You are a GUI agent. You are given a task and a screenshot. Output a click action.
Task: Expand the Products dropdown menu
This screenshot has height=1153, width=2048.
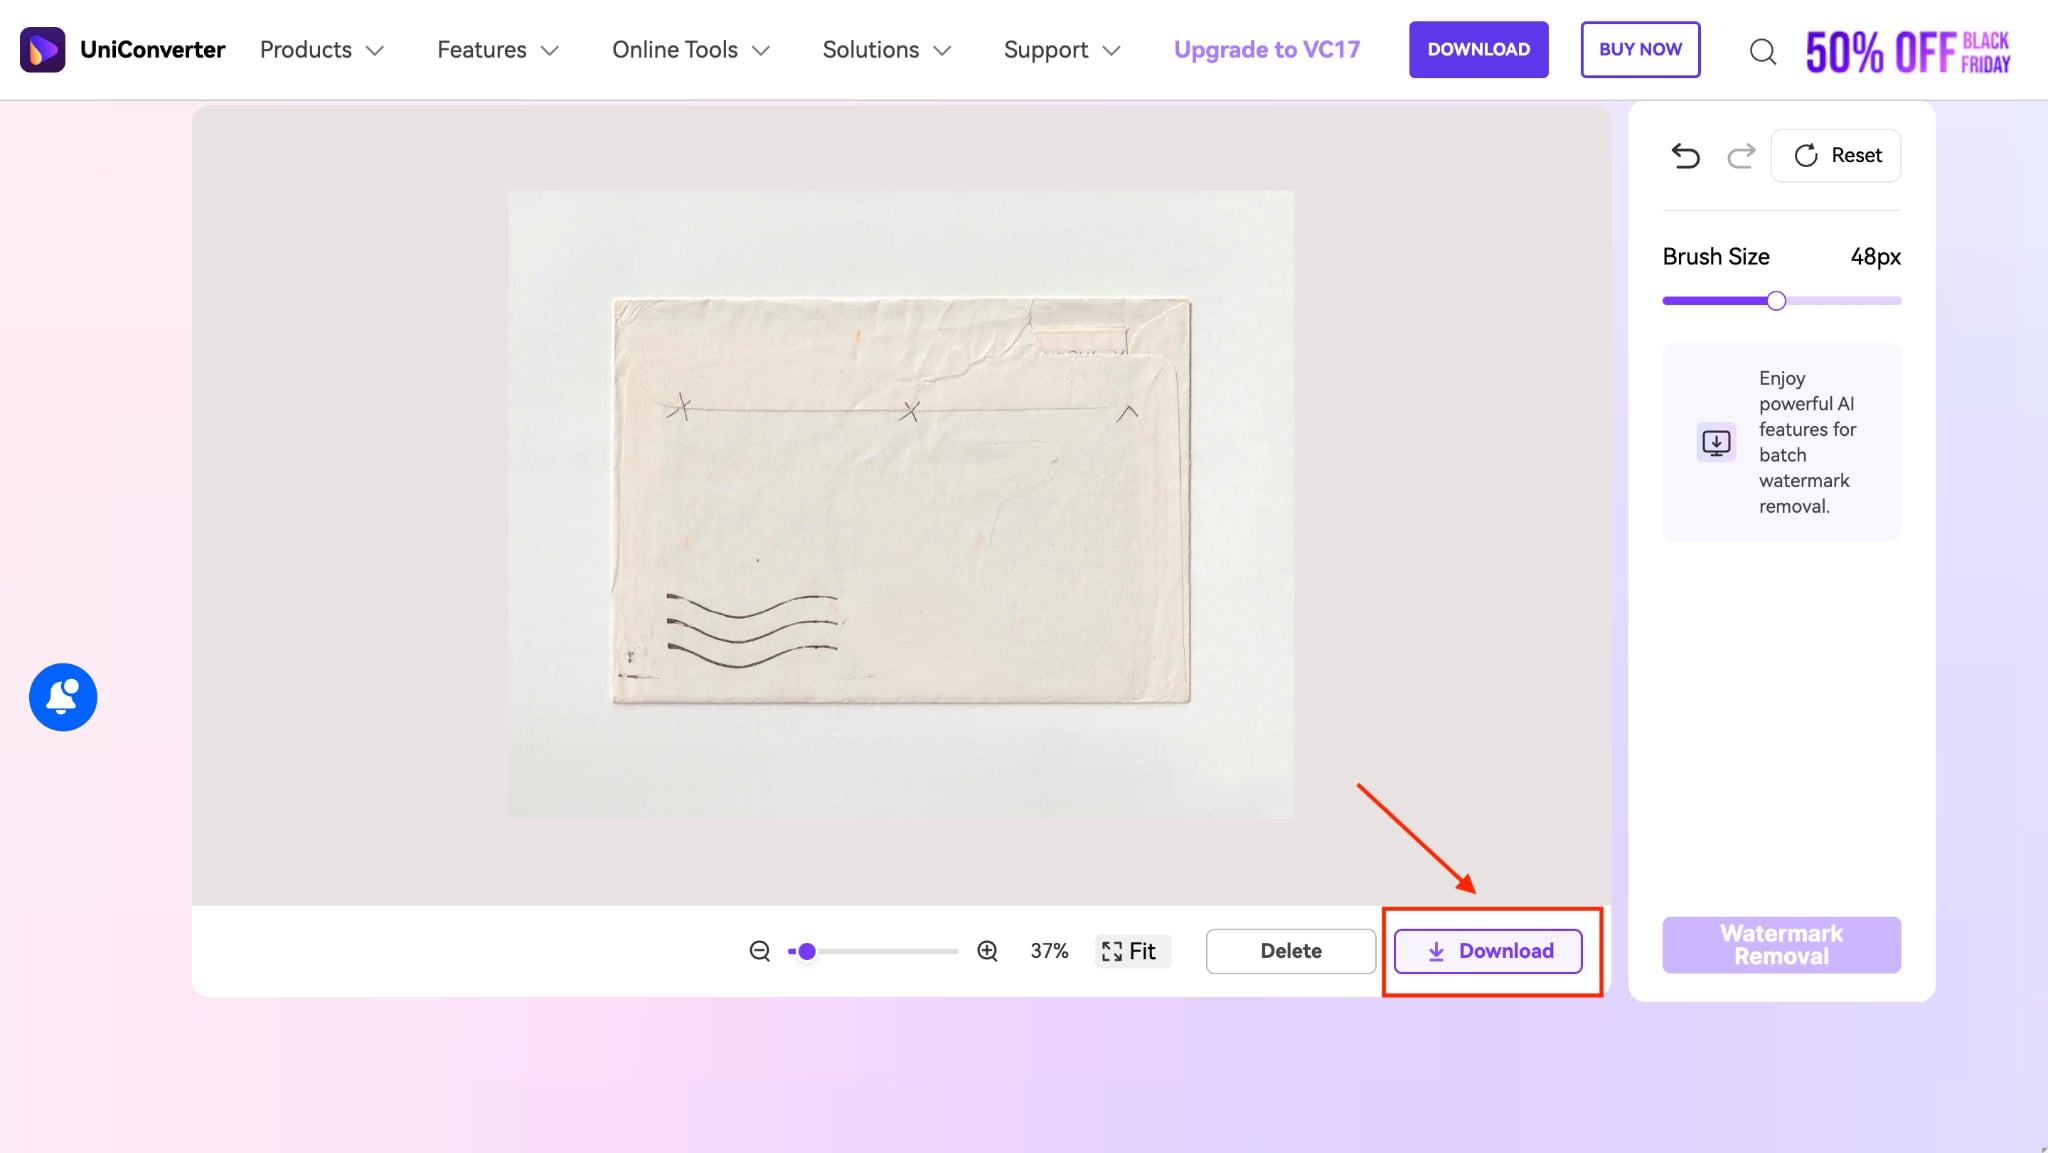(321, 50)
